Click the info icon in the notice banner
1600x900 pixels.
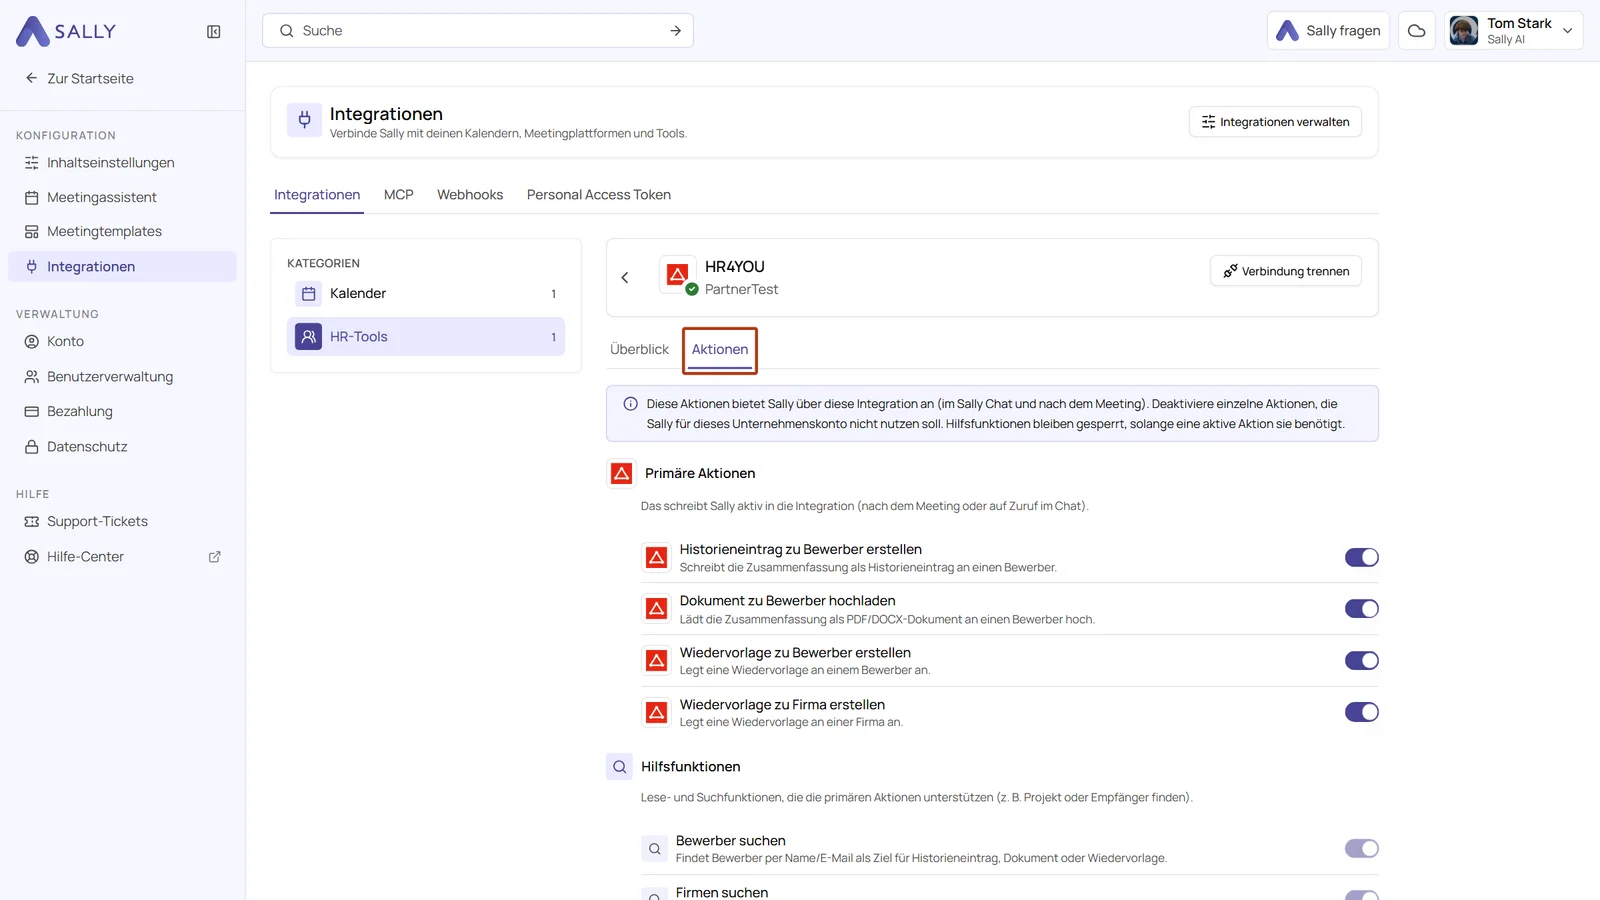click(x=631, y=404)
